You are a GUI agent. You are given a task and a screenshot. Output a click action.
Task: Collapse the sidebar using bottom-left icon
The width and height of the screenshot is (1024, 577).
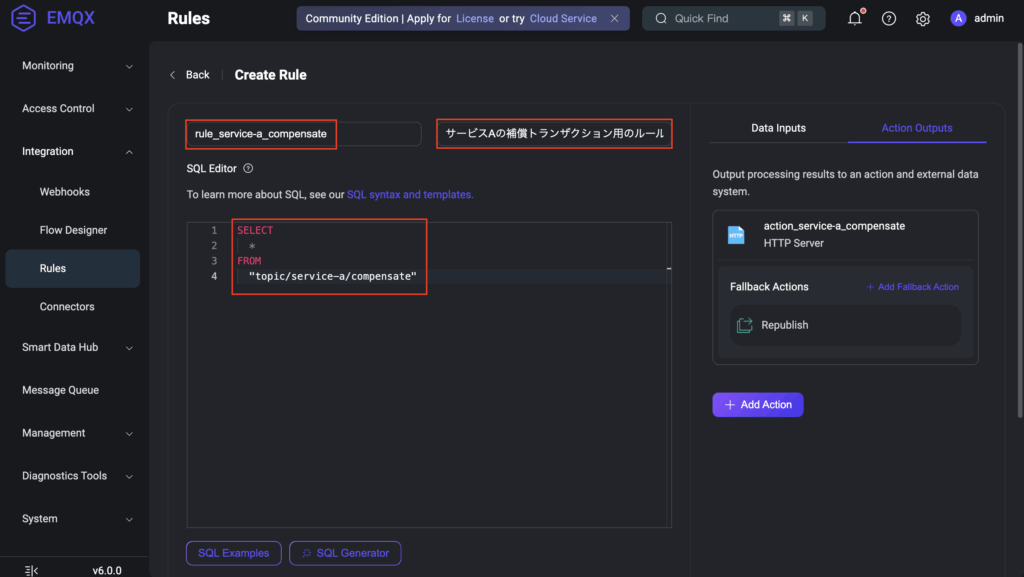31,570
